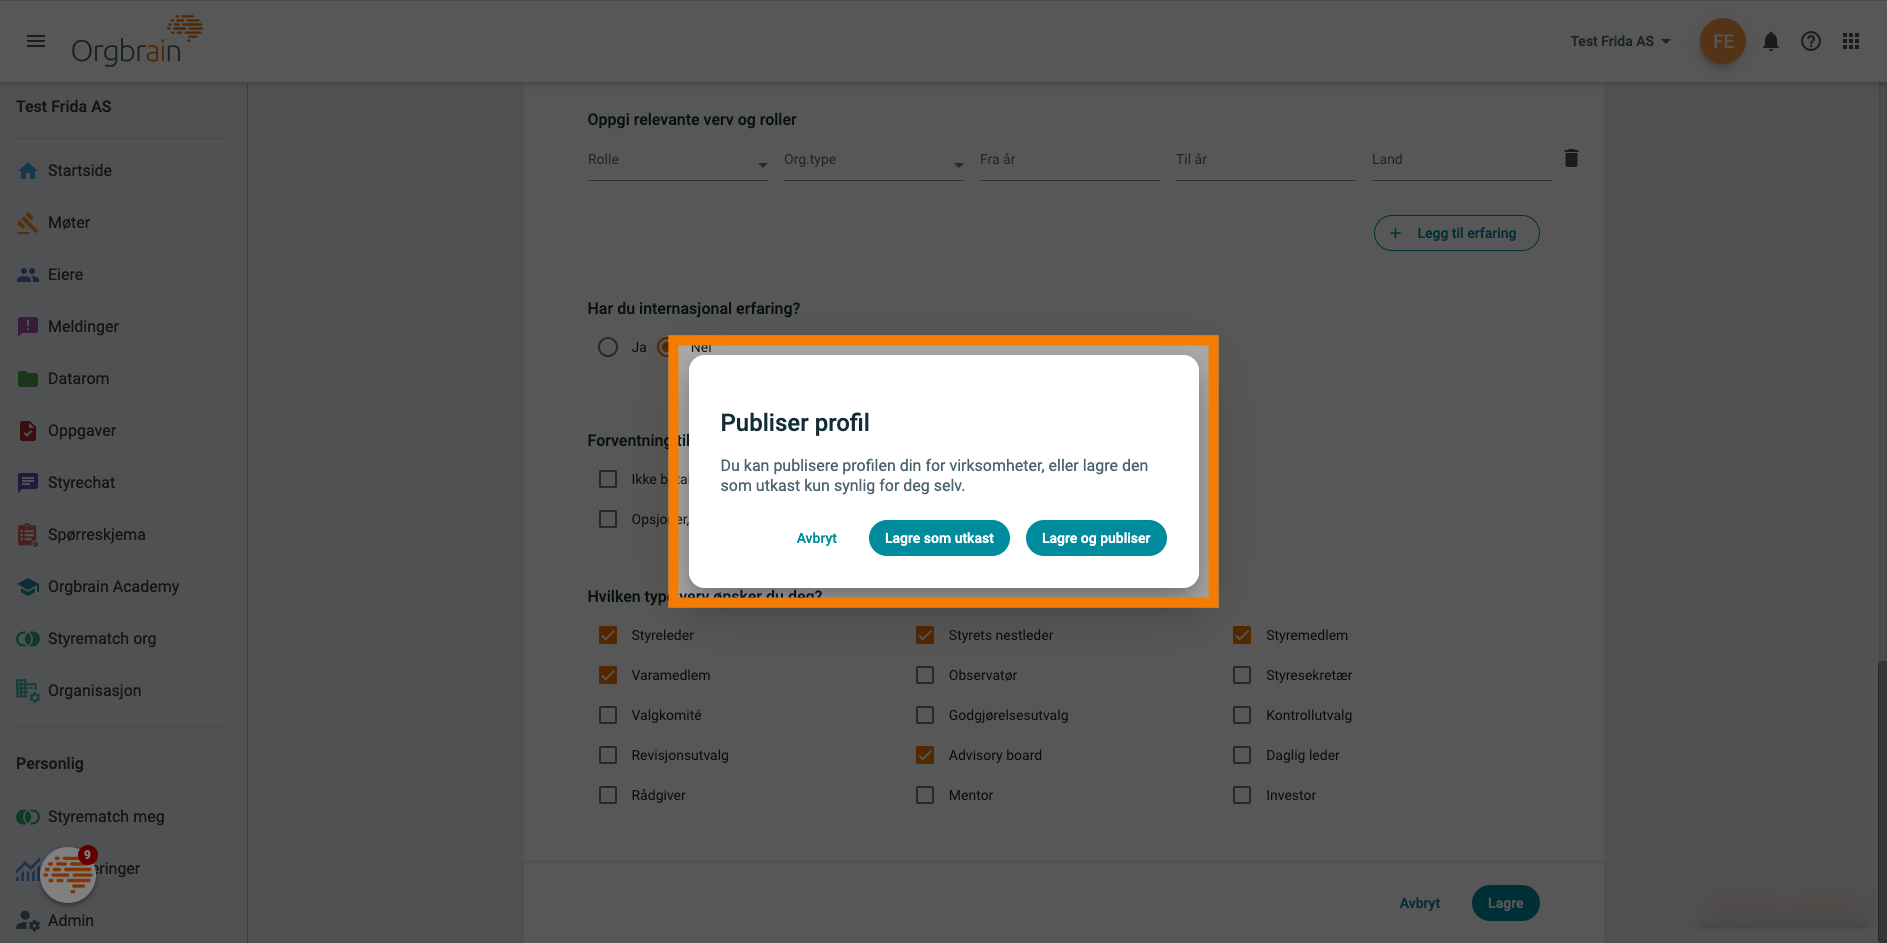Click the bottom Lagre button
This screenshot has height=943, width=1887.
coord(1505,903)
